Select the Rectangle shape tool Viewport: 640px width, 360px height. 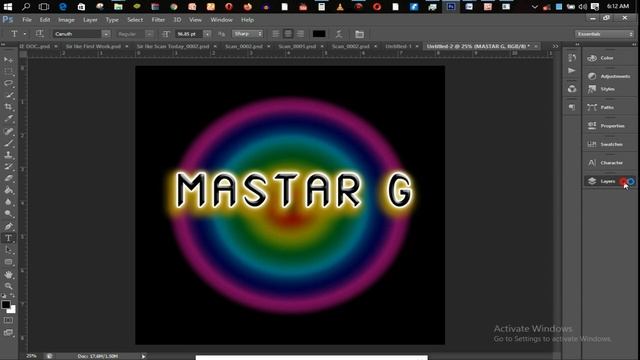9,262
